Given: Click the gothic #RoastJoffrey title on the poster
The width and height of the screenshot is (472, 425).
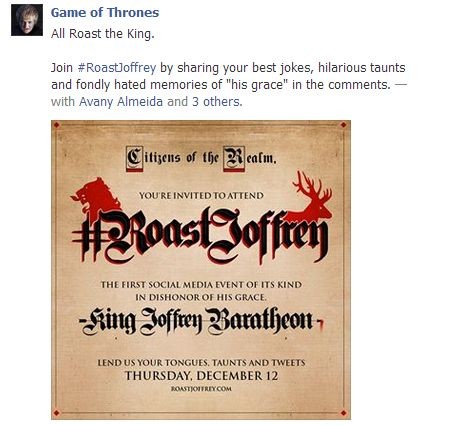Looking at the screenshot, I should (x=200, y=236).
